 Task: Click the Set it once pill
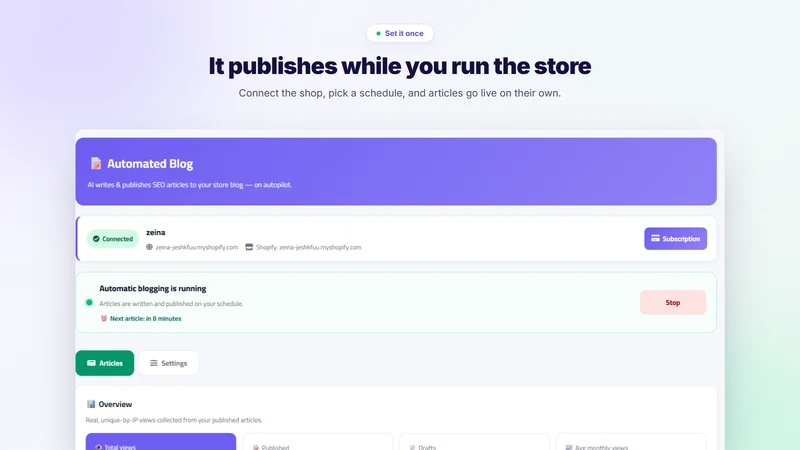pyautogui.click(x=399, y=33)
